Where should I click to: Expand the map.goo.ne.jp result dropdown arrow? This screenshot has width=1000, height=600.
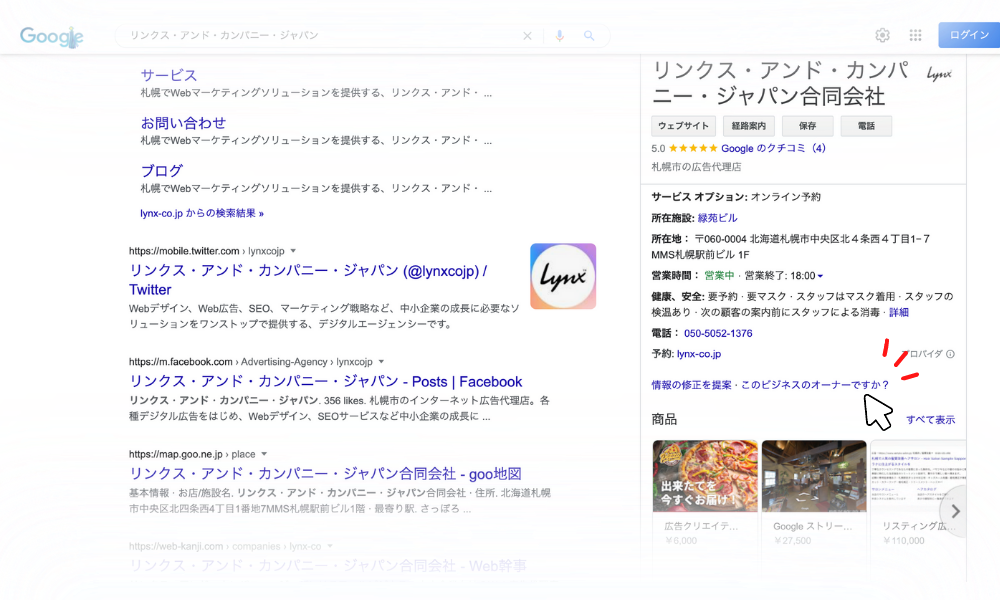[264, 454]
